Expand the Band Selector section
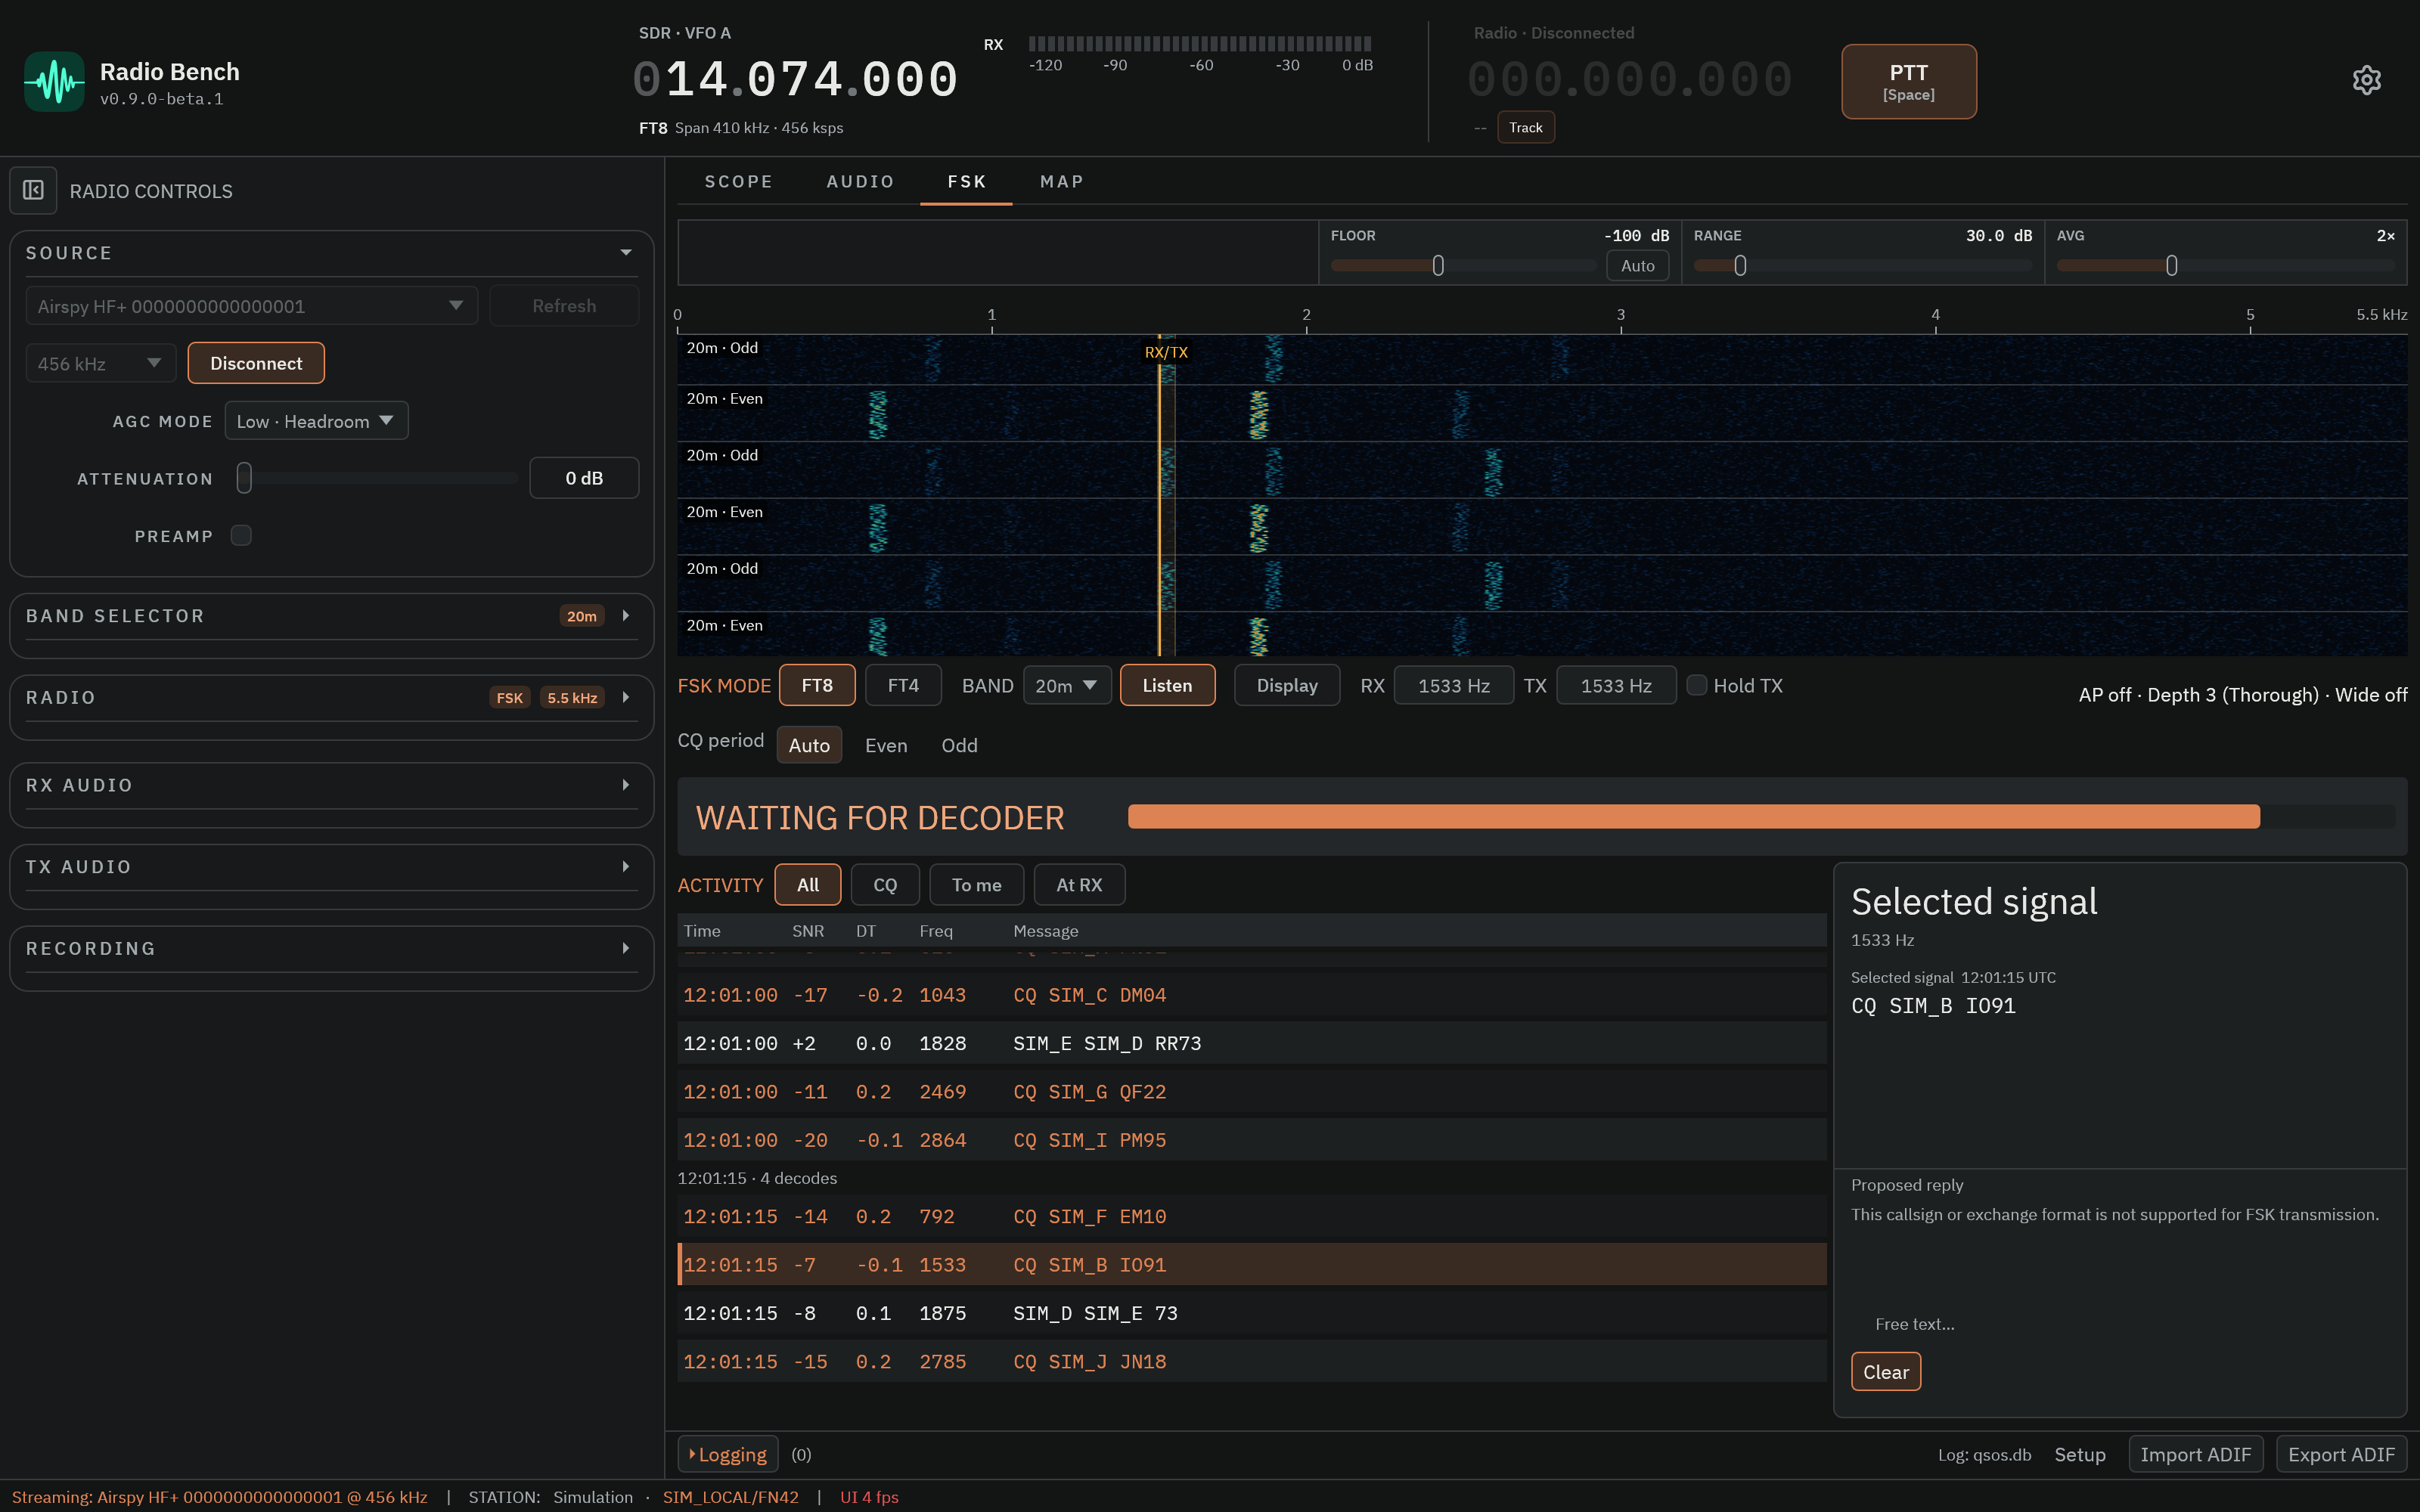Image resolution: width=2420 pixels, height=1512 pixels. pos(626,616)
